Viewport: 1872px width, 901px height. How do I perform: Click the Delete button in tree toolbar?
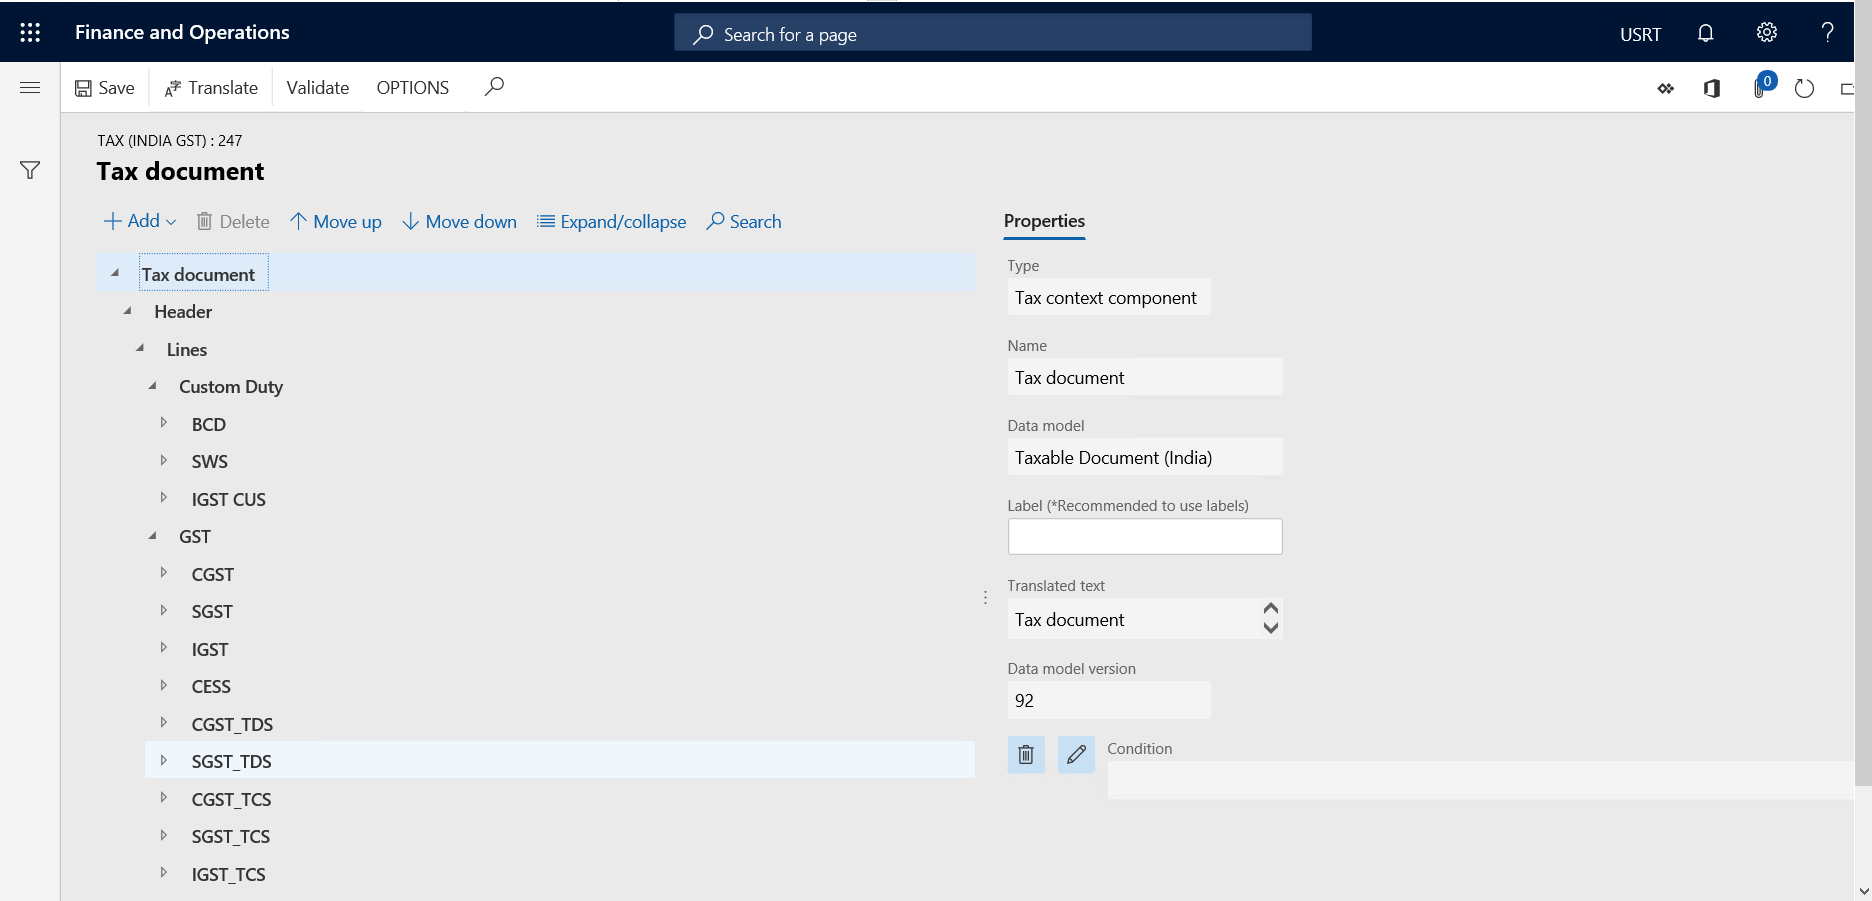(233, 222)
